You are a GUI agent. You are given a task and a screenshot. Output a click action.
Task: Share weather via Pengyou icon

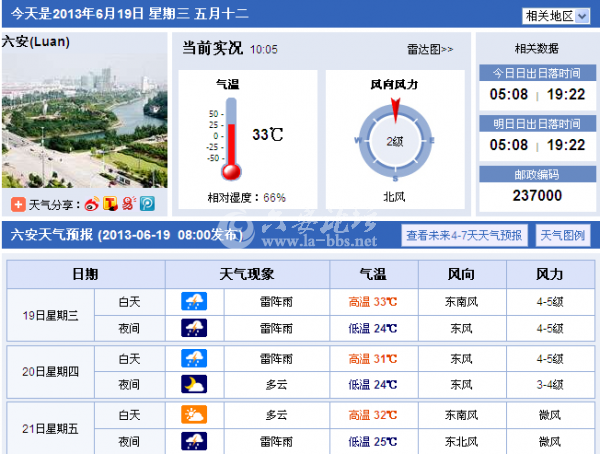tap(147, 204)
